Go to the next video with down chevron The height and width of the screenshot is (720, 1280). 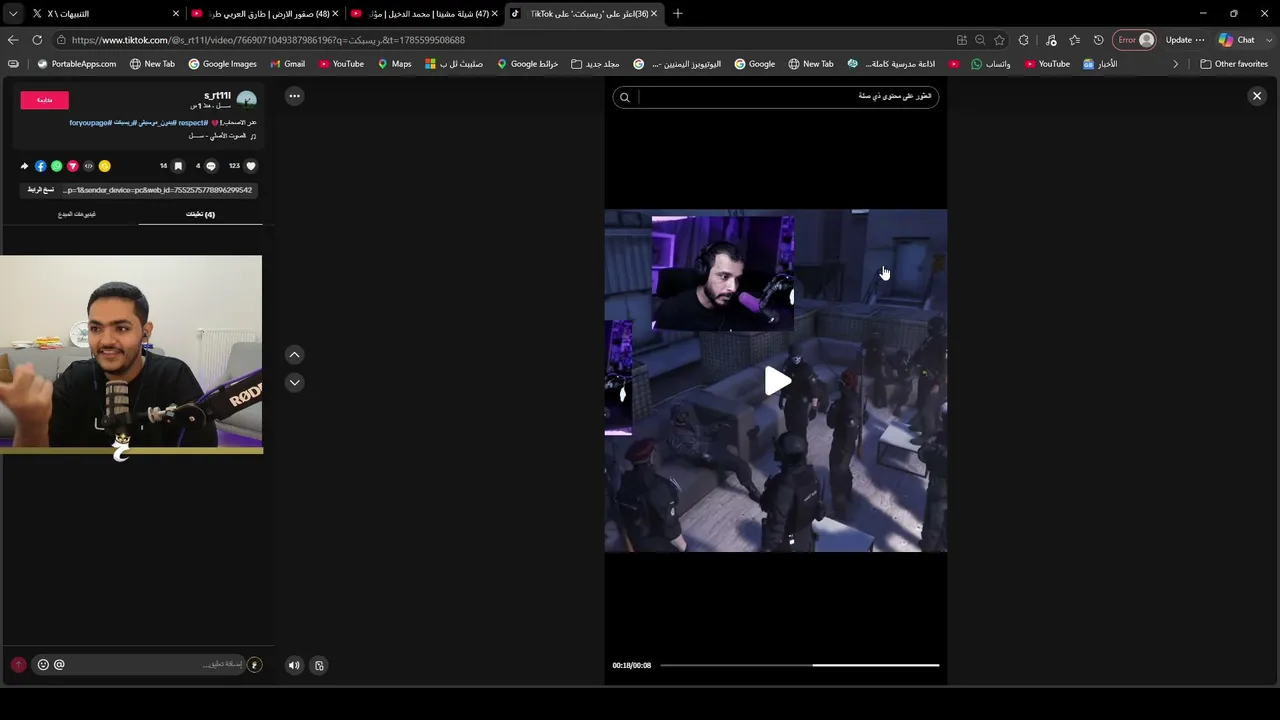coord(294,382)
